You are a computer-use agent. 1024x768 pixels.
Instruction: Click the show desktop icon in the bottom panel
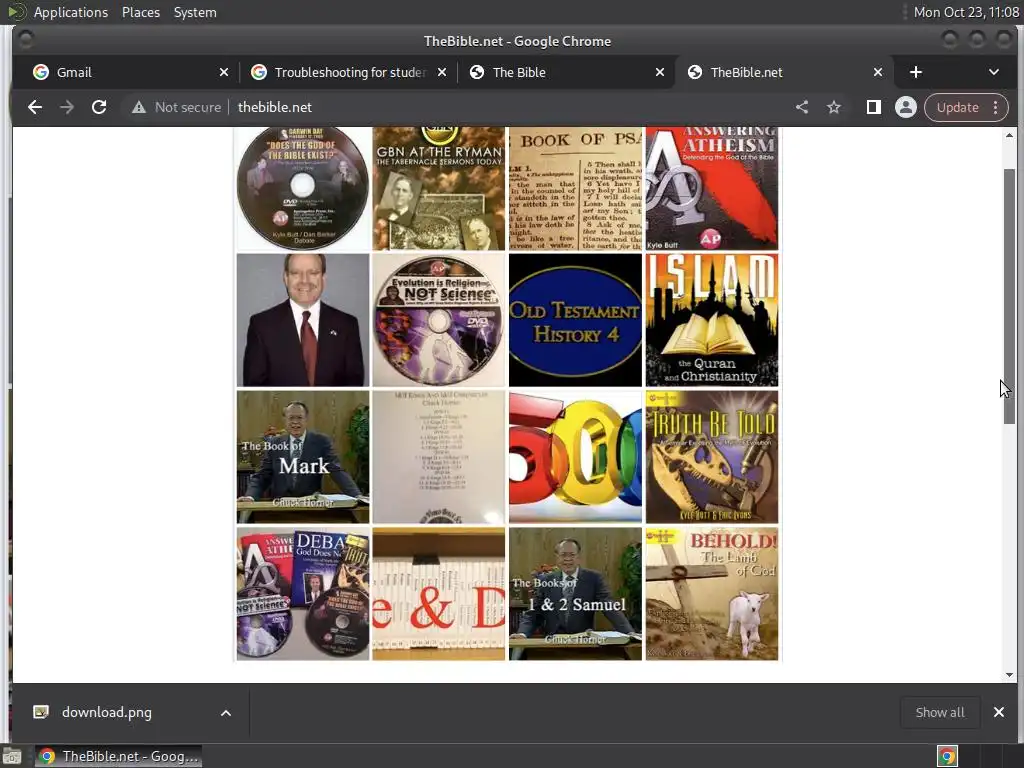pyautogui.click(x=12, y=756)
